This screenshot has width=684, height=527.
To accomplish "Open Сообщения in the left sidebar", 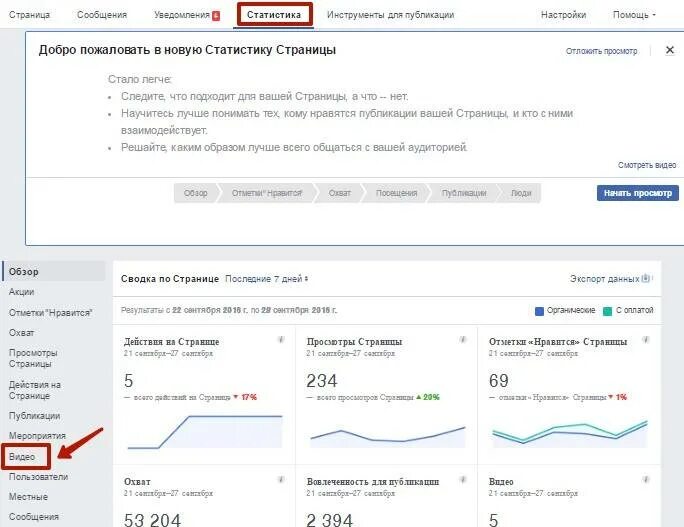I will click(34, 517).
